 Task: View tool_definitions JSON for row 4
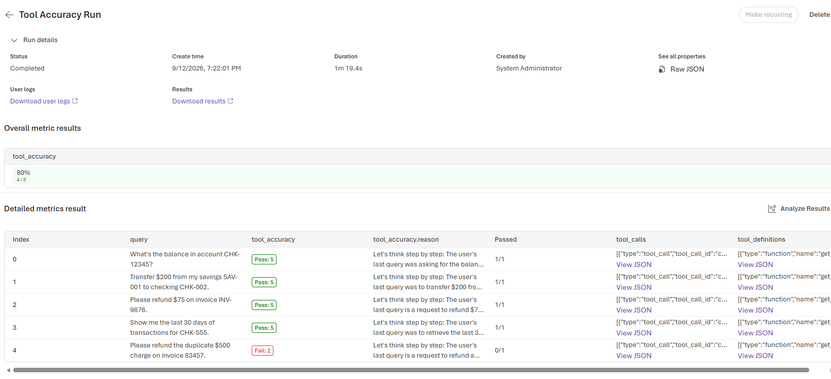755,356
